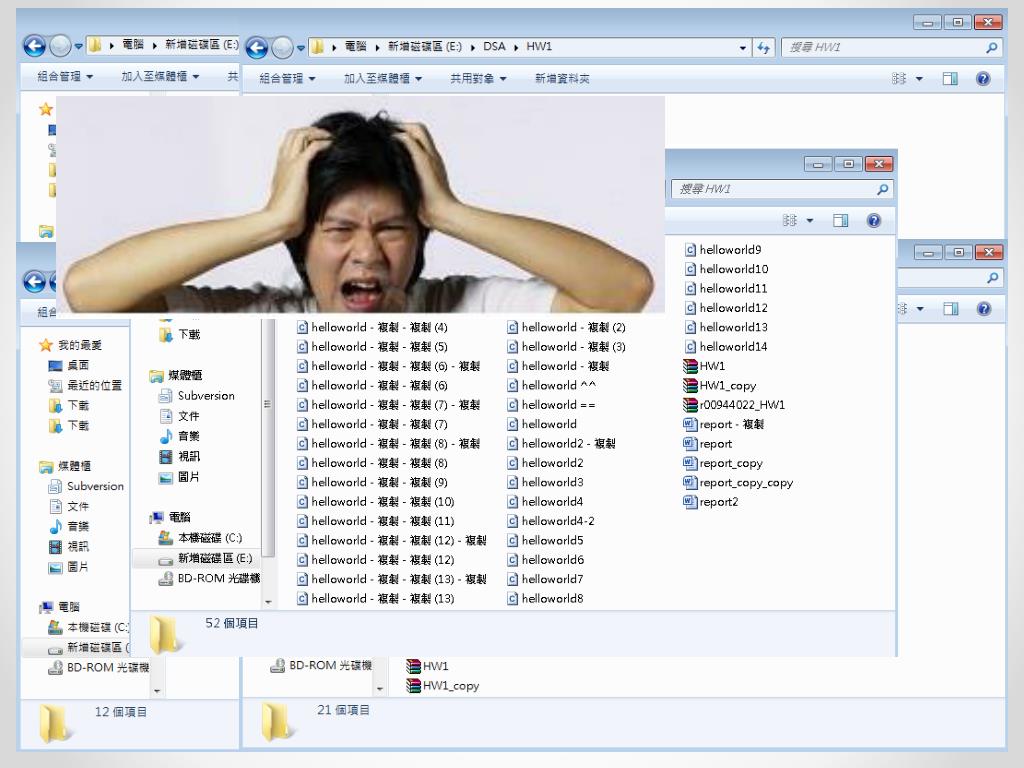Screen dimensions: 1024x768
Task: Select helloworld - 複製 (3) file
Action: [x=567, y=347]
